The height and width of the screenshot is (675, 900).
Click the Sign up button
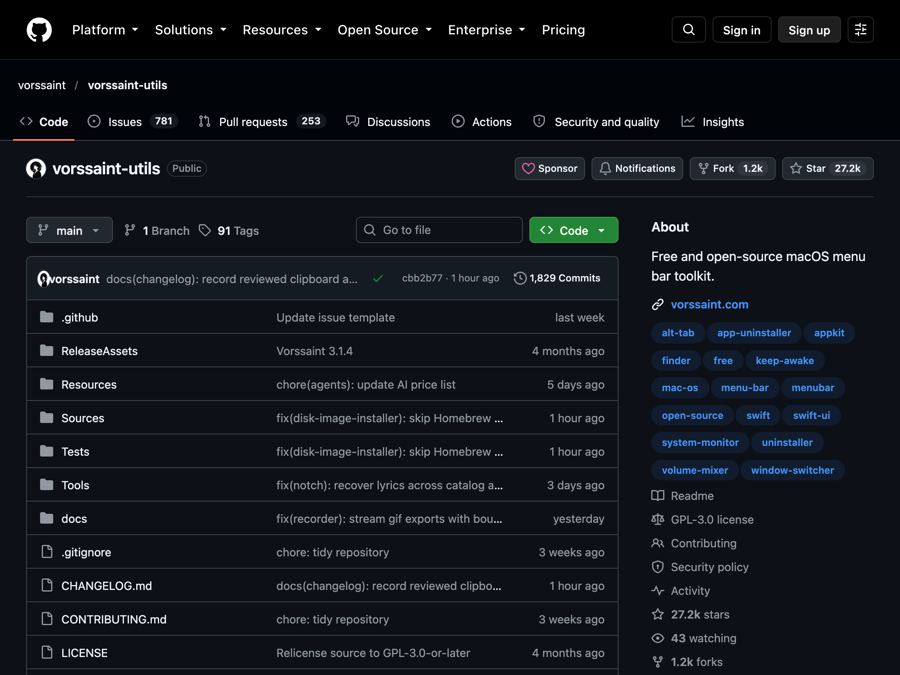(809, 30)
